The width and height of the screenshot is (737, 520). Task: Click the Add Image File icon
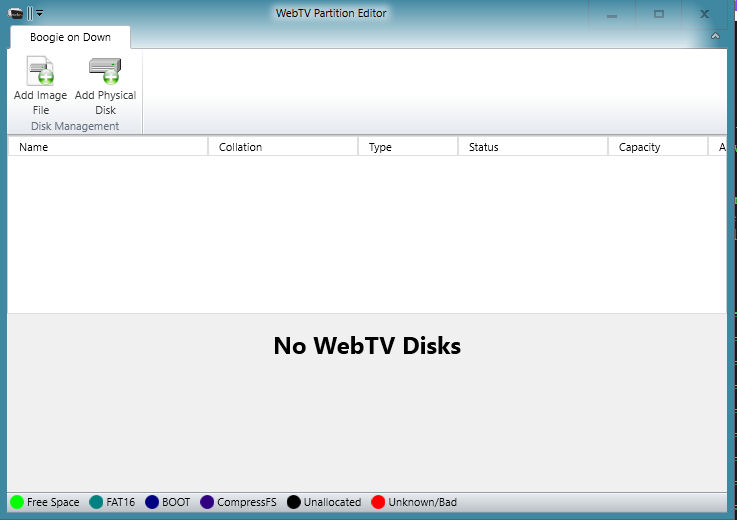click(x=40, y=71)
